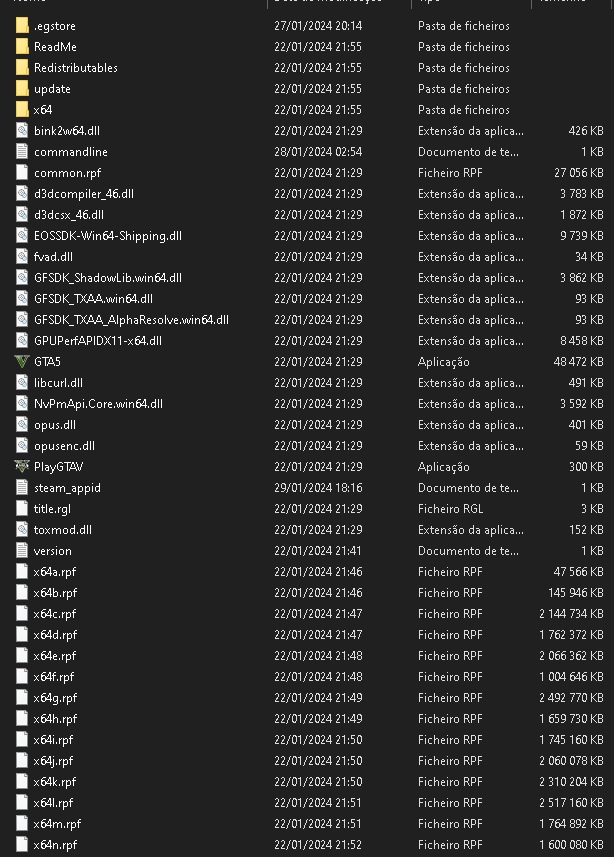Select the EOSSDK-Win64-Shipping.dll icon
This screenshot has height=857, width=614.
pyautogui.click(x=21, y=236)
